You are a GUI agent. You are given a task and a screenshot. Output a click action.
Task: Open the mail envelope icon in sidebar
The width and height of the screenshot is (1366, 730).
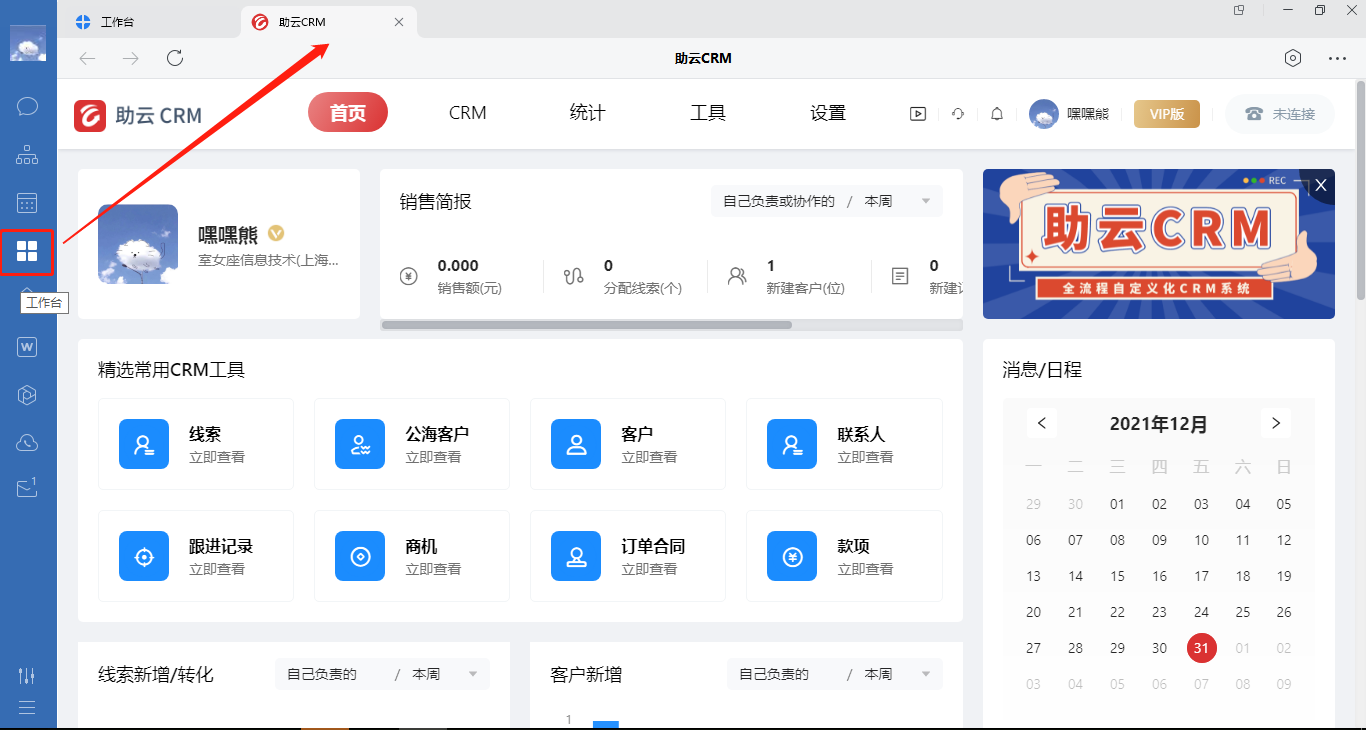pyautogui.click(x=28, y=488)
